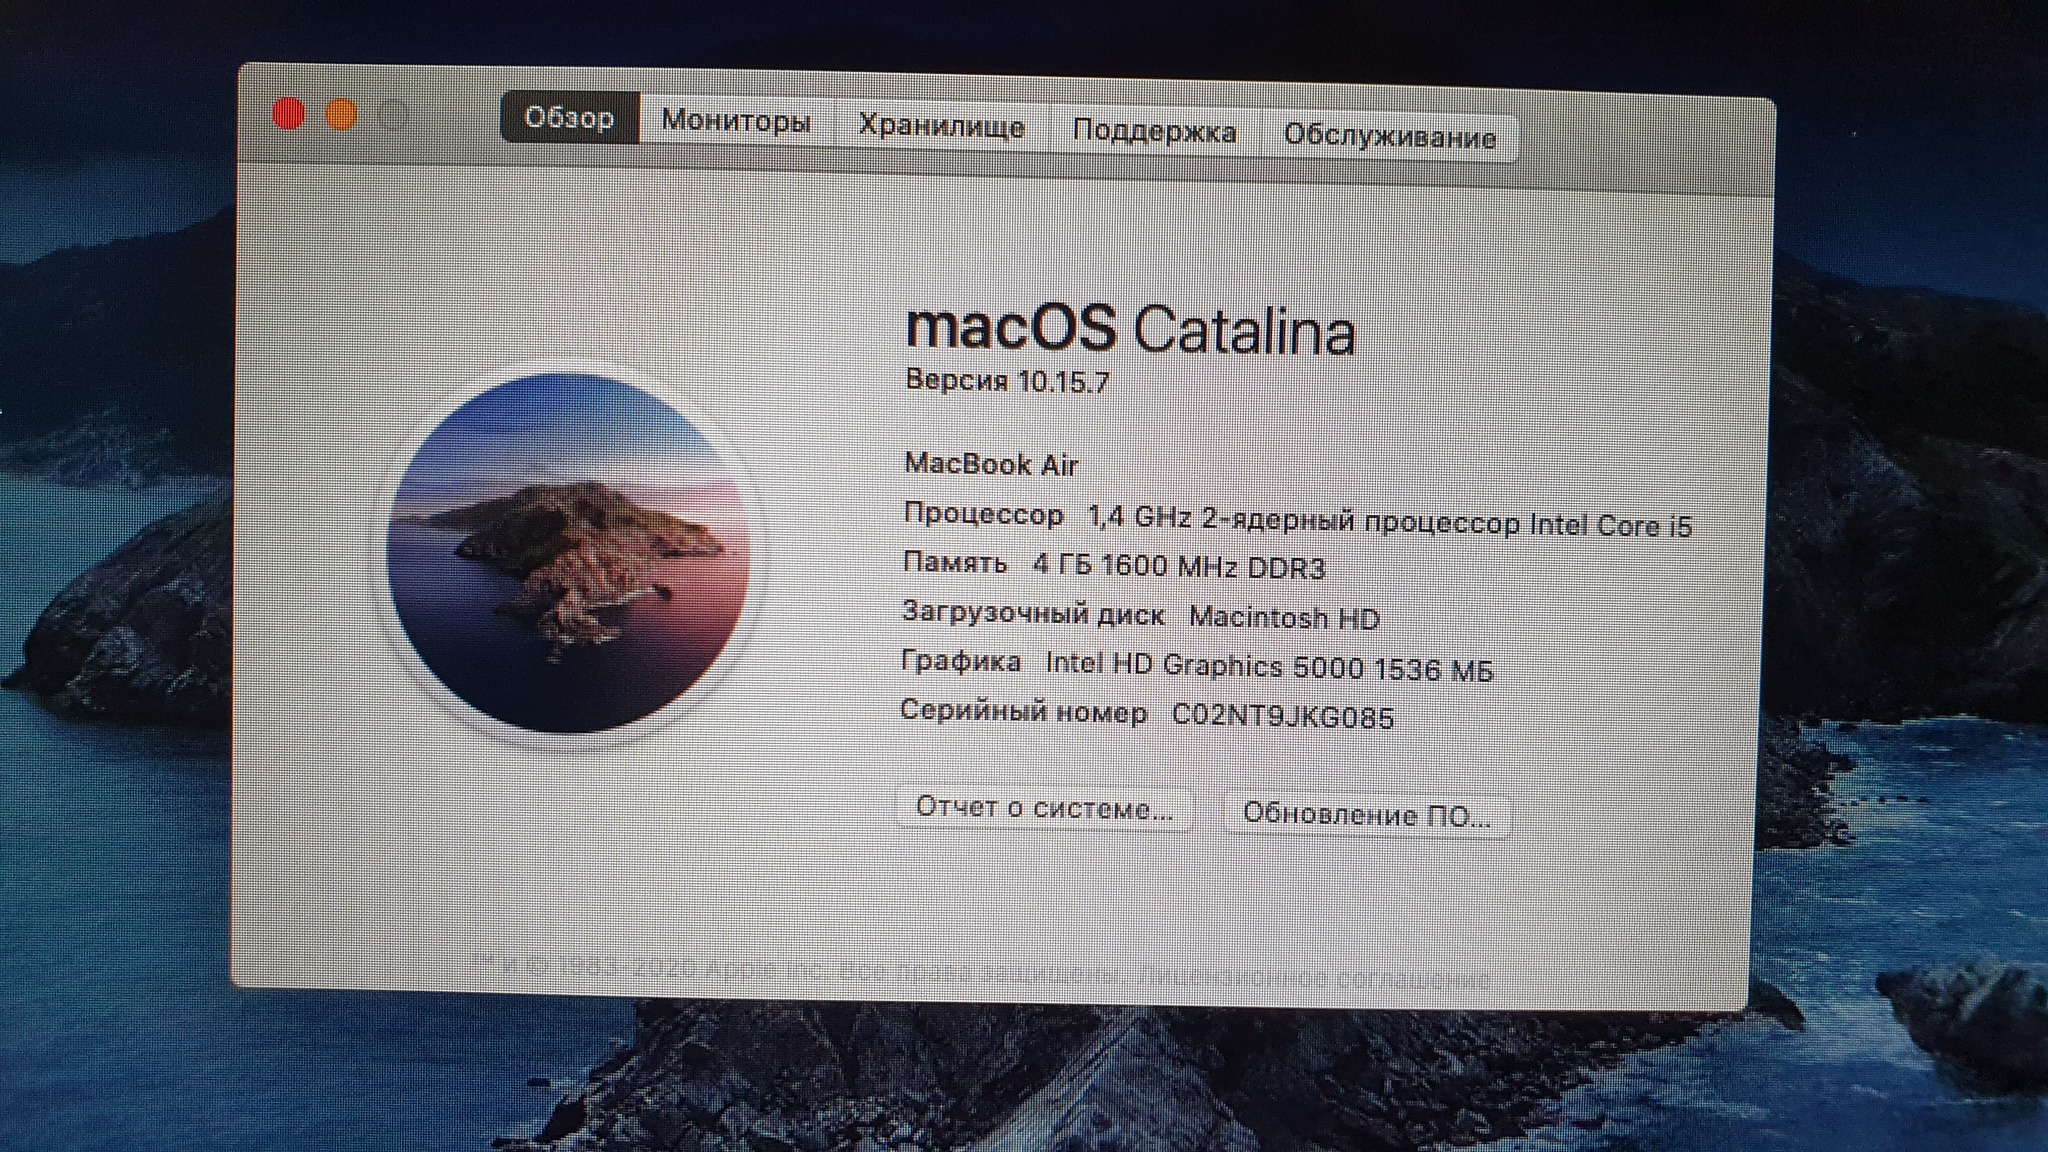Click serial number C02NT9JKG085
Image resolution: width=2048 pixels, height=1152 pixels.
[x=1282, y=717]
